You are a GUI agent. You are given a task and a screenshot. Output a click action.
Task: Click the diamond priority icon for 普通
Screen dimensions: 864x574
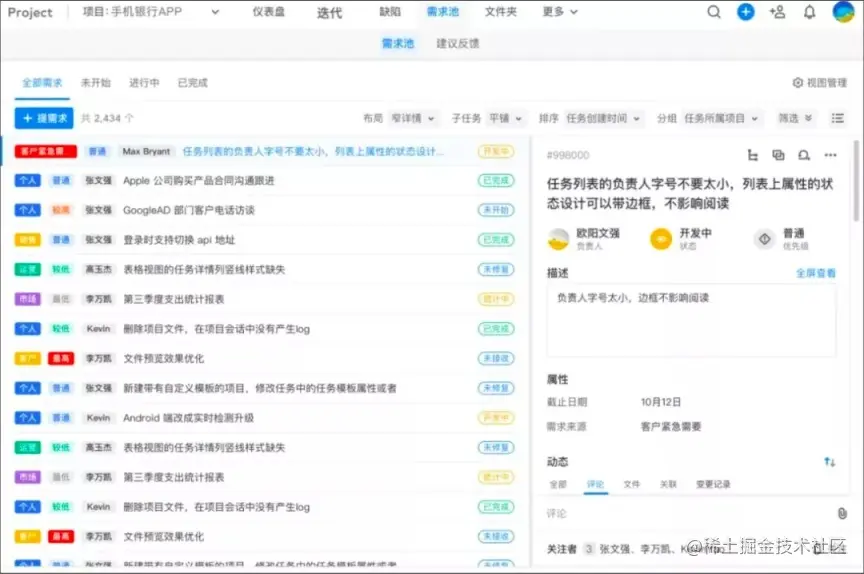(764, 239)
